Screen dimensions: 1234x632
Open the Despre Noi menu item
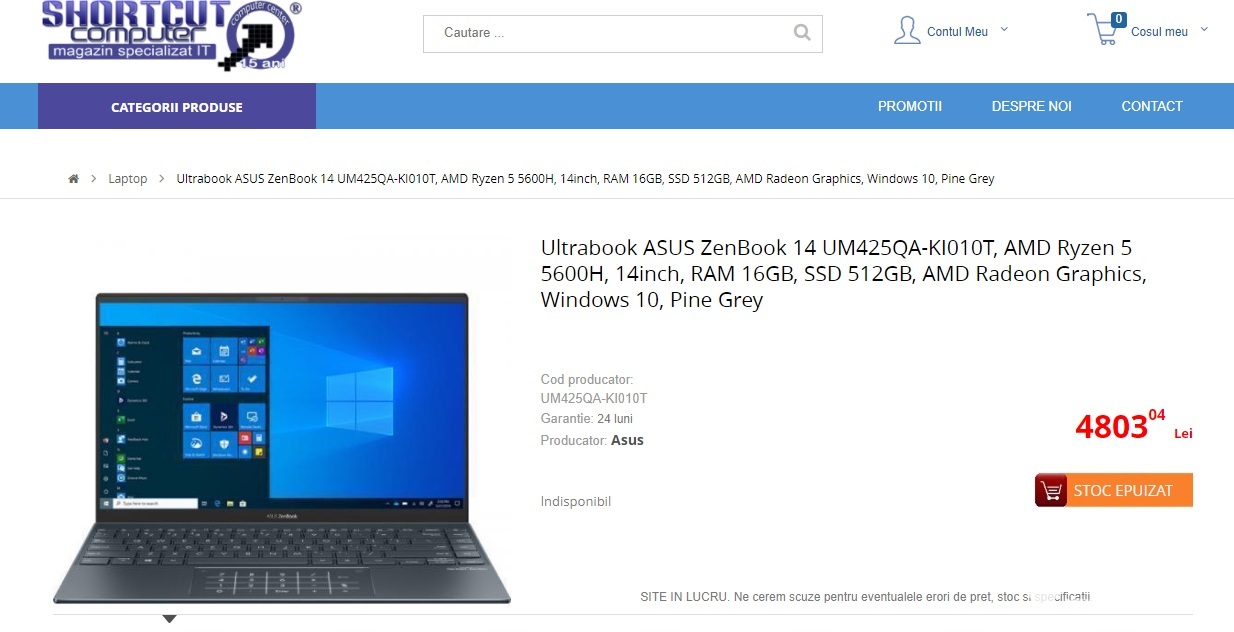click(1031, 106)
